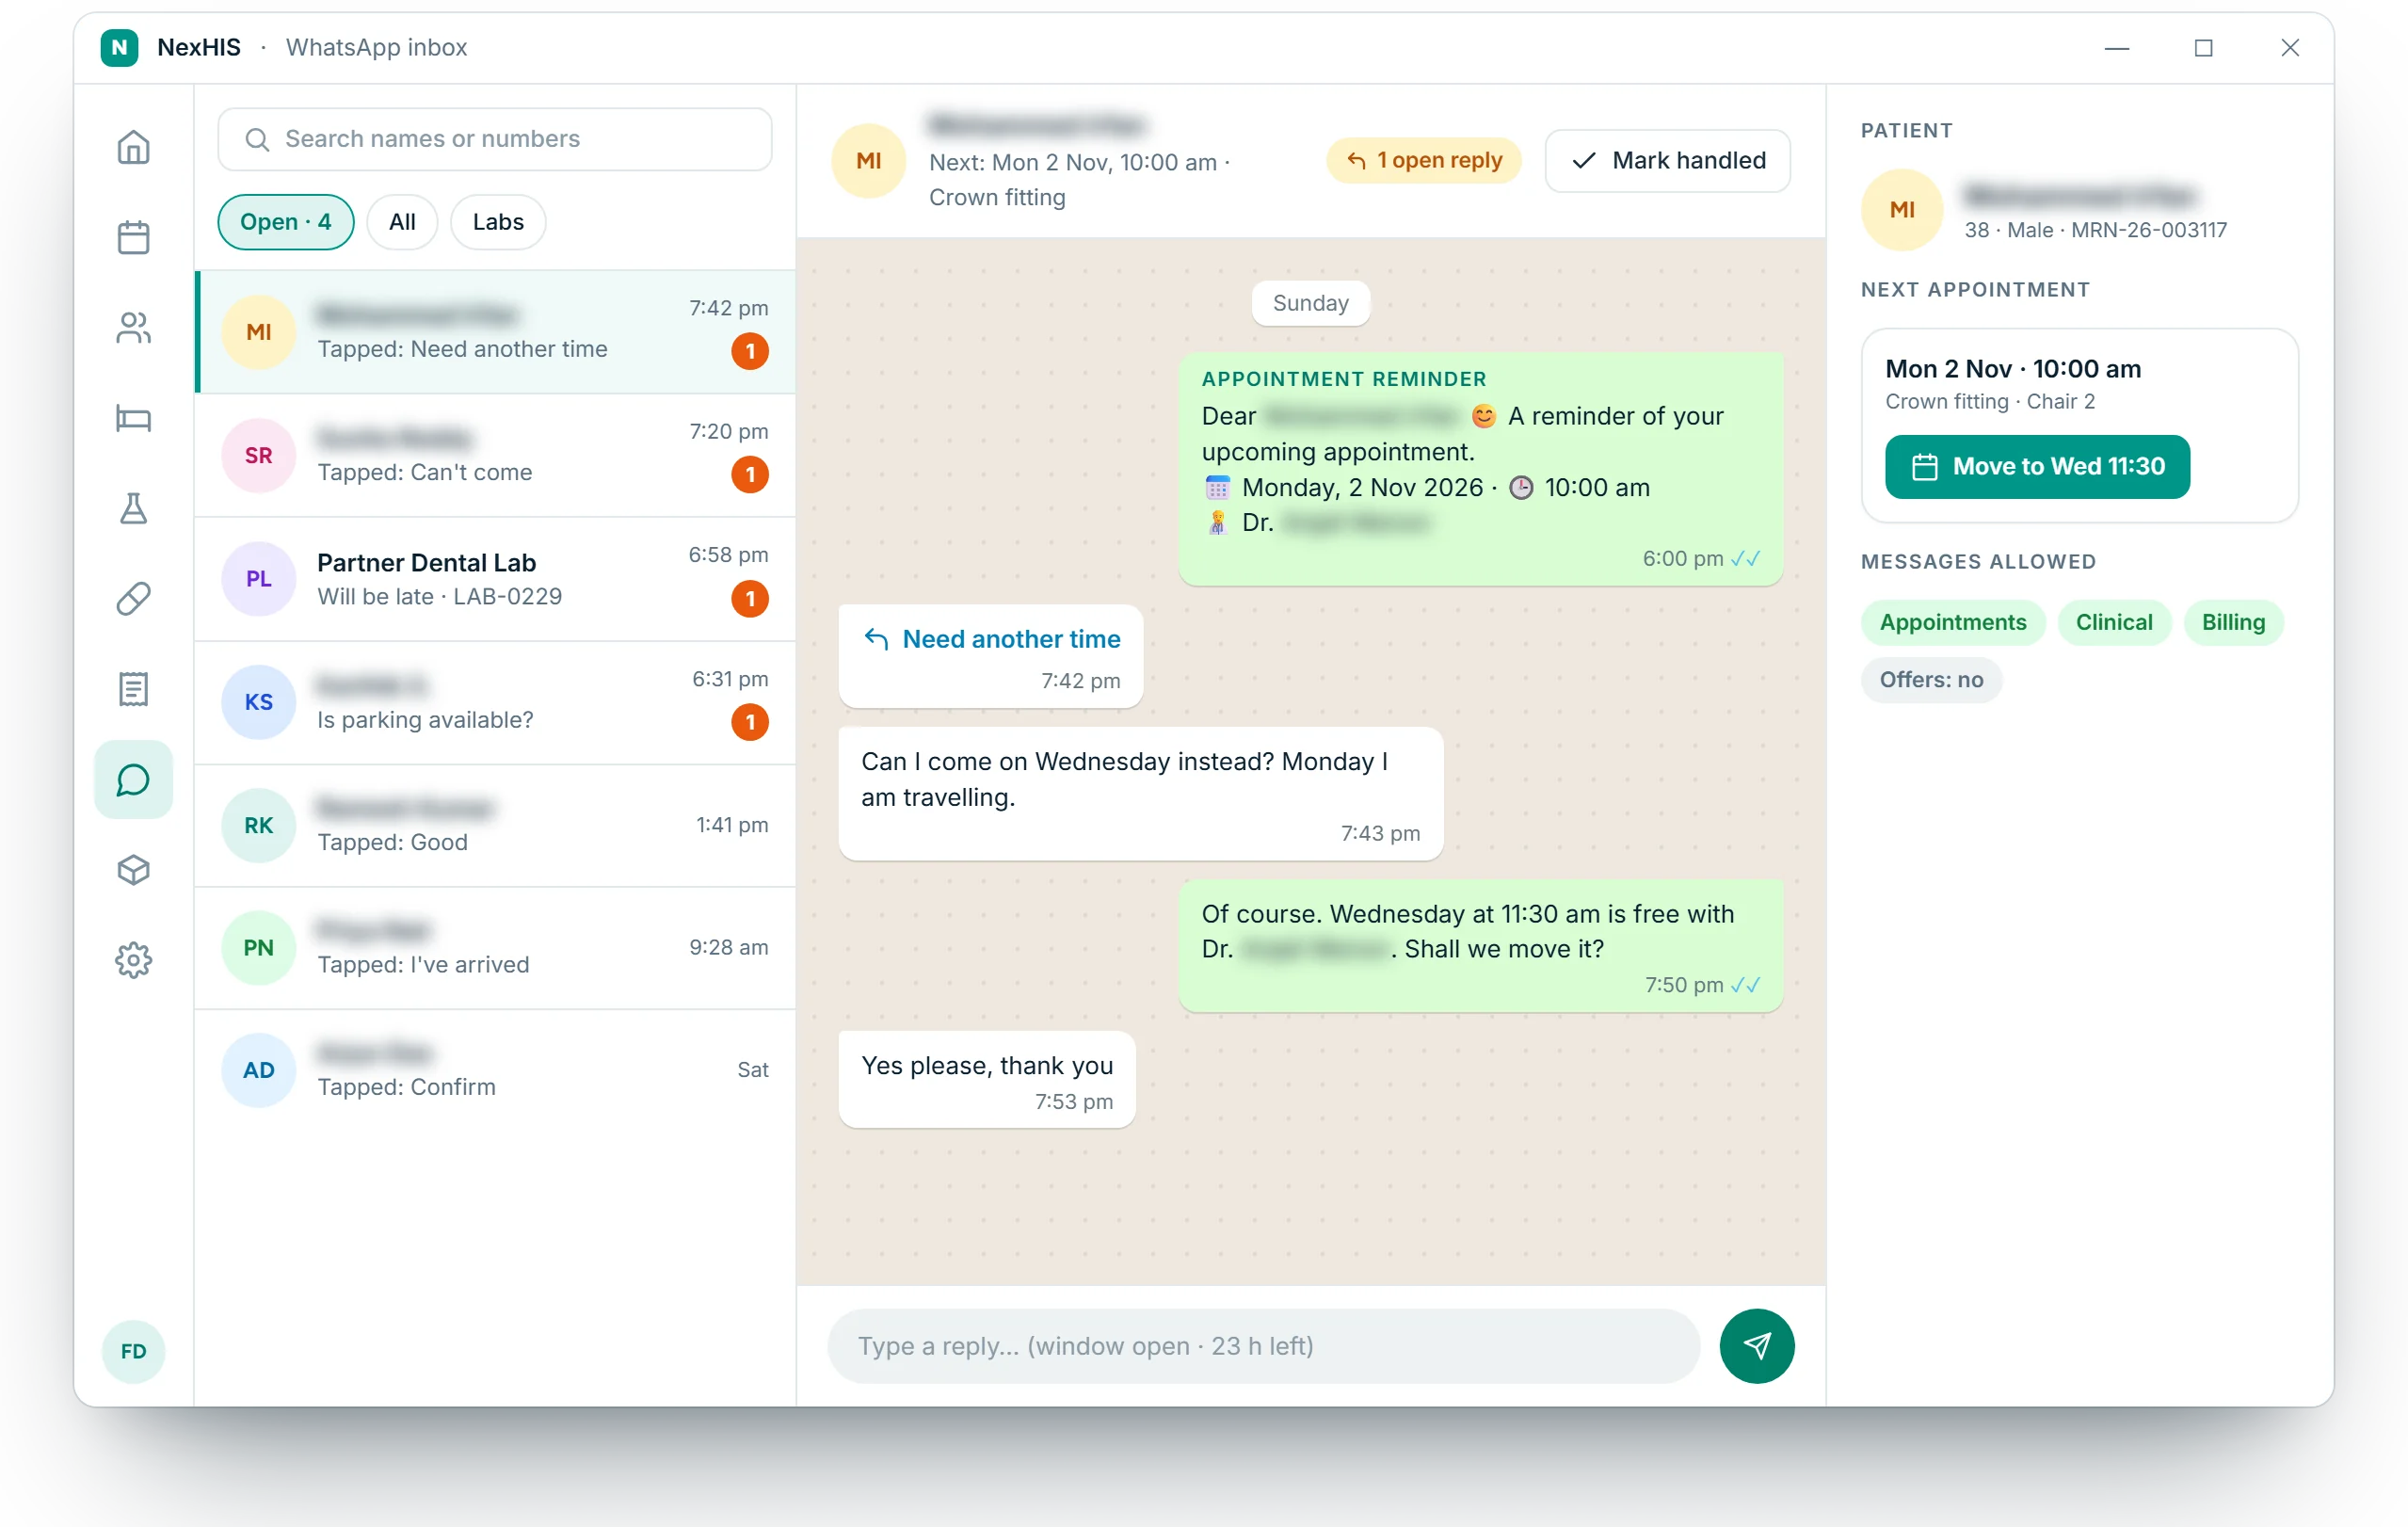
Task: Click the NexHIS logo icon
Action: pos(119,47)
